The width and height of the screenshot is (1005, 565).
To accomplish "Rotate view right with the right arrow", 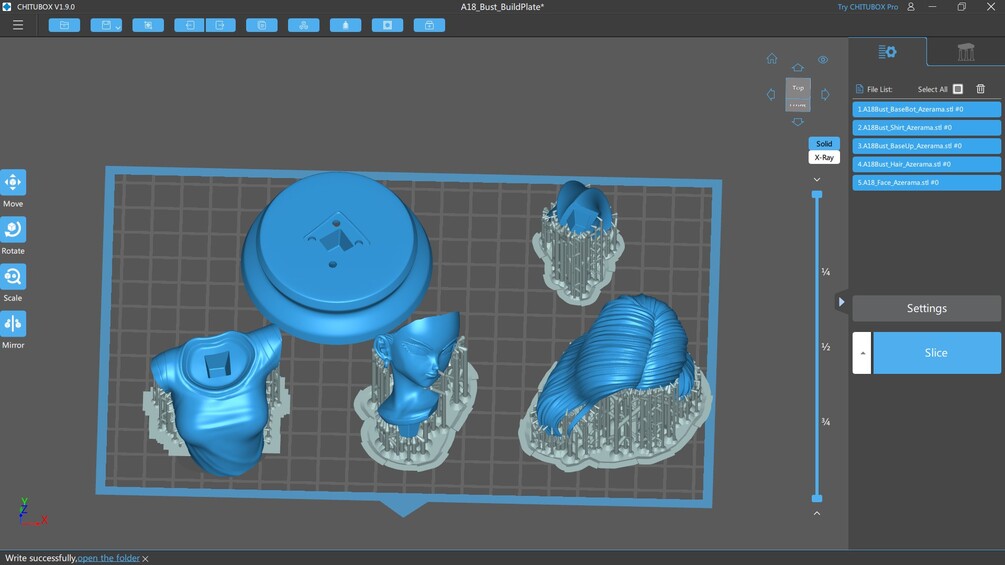I will tap(825, 94).
